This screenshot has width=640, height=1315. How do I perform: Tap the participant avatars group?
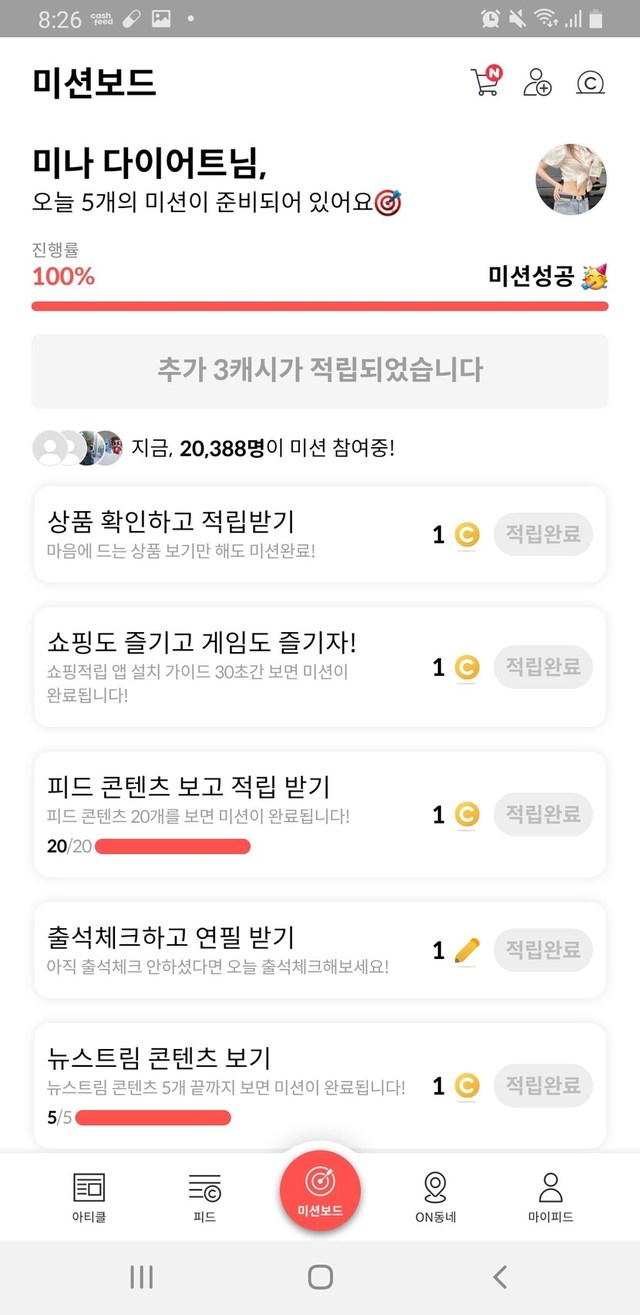77,448
